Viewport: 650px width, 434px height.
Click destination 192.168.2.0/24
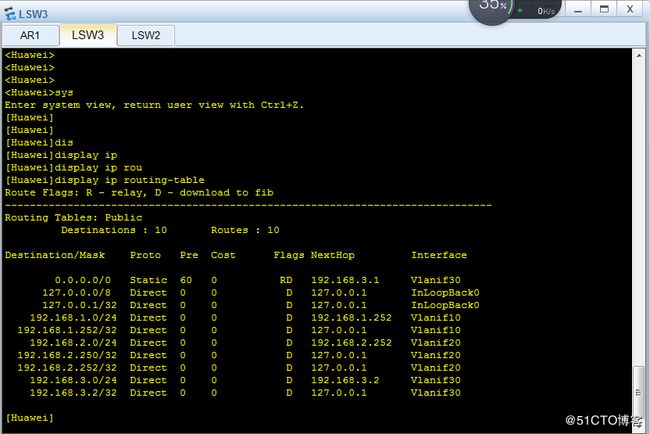pos(73,343)
